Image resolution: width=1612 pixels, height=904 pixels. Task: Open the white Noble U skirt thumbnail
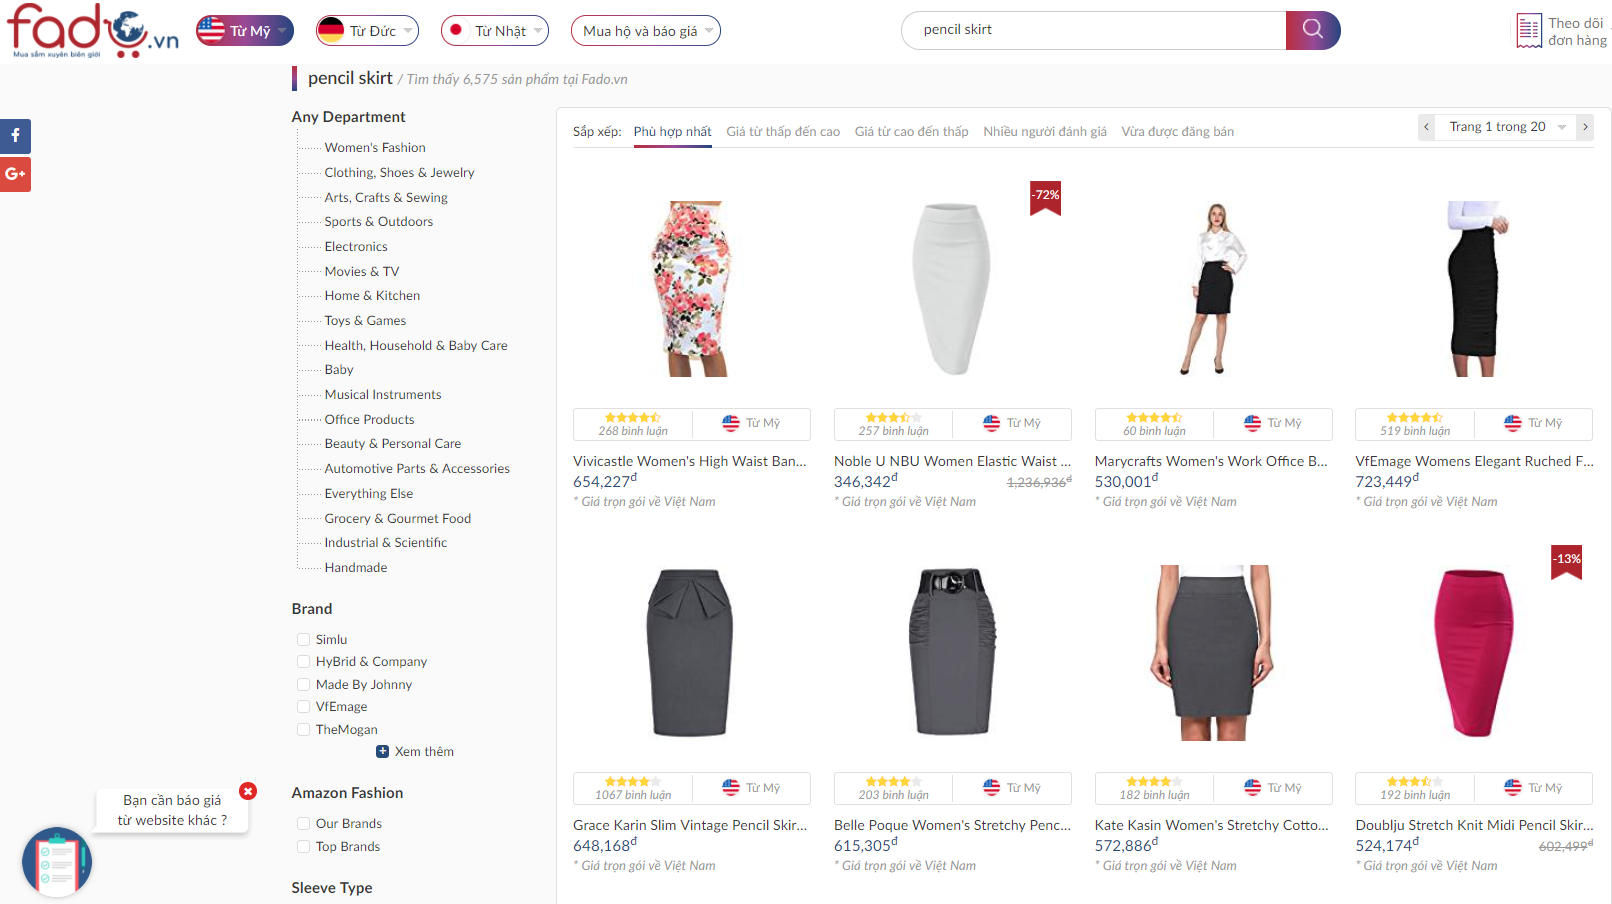coord(952,288)
